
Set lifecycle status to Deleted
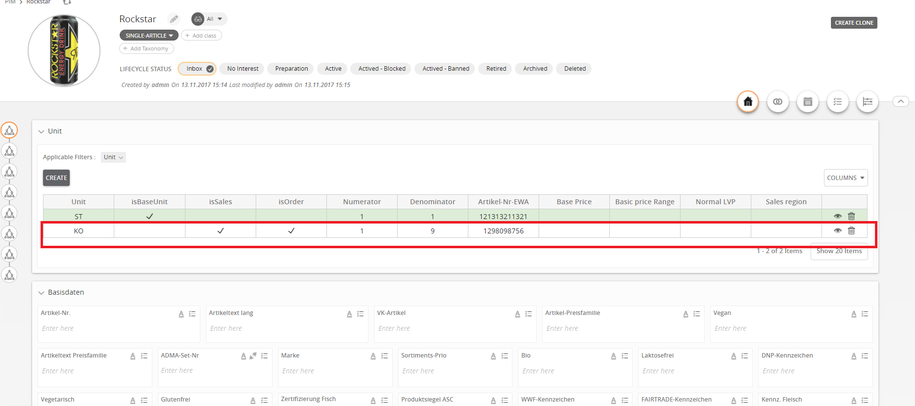pos(574,69)
